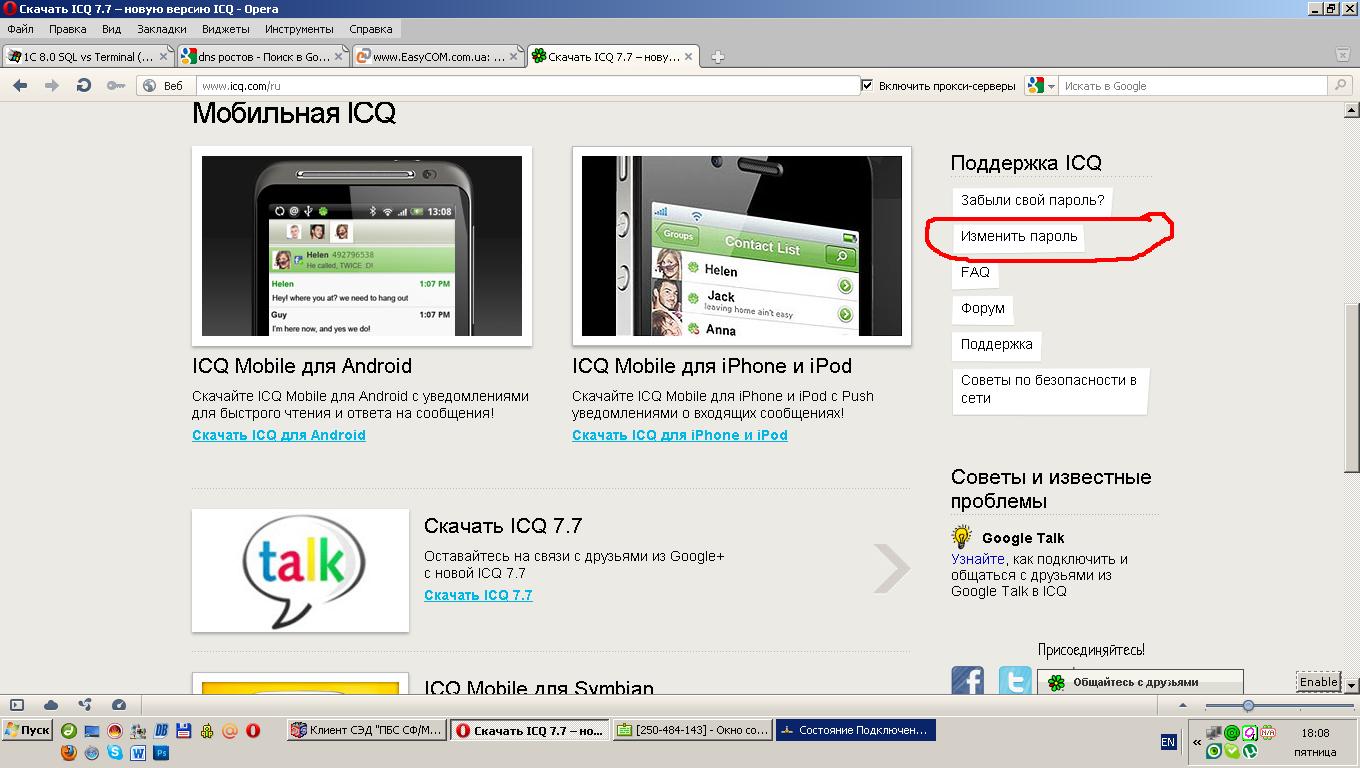Launch Skype from quick launch
This screenshot has height=768, width=1360.
(115, 753)
